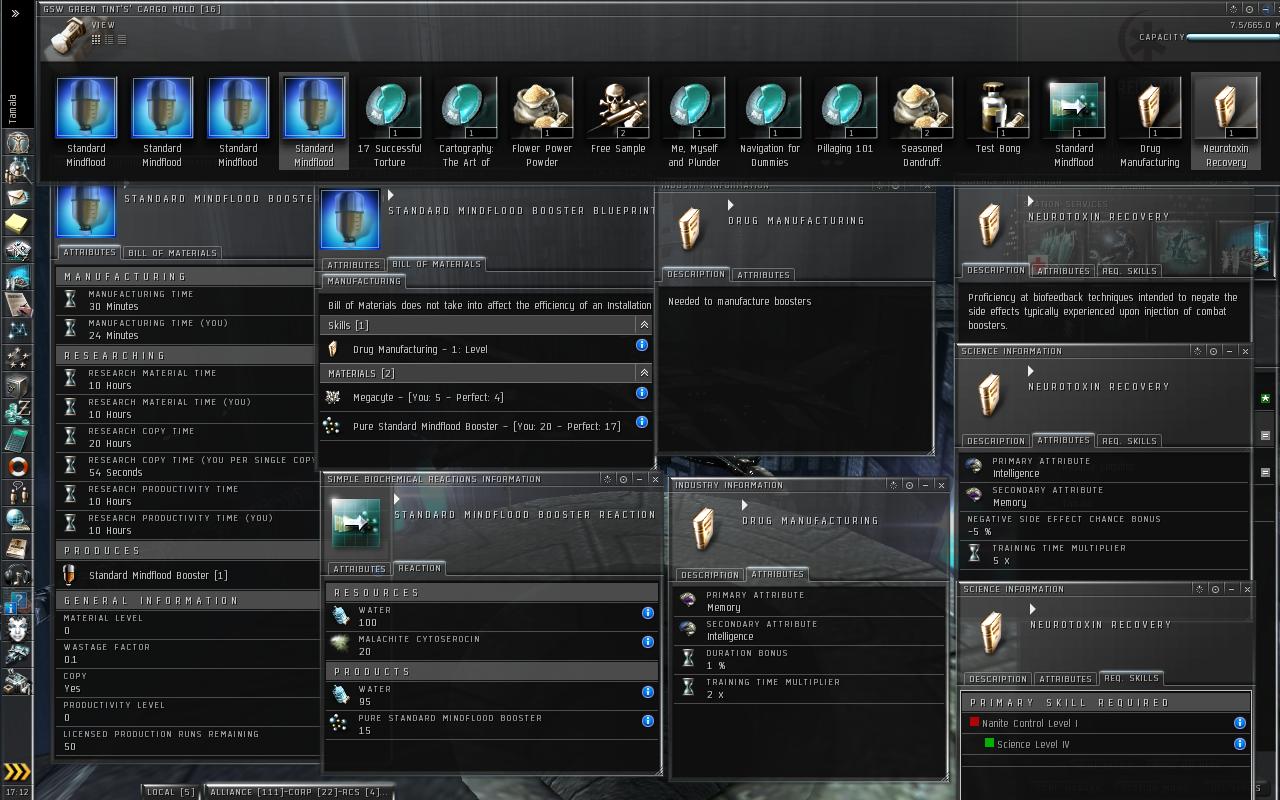Open the Local [5] chat channel

tap(171, 792)
